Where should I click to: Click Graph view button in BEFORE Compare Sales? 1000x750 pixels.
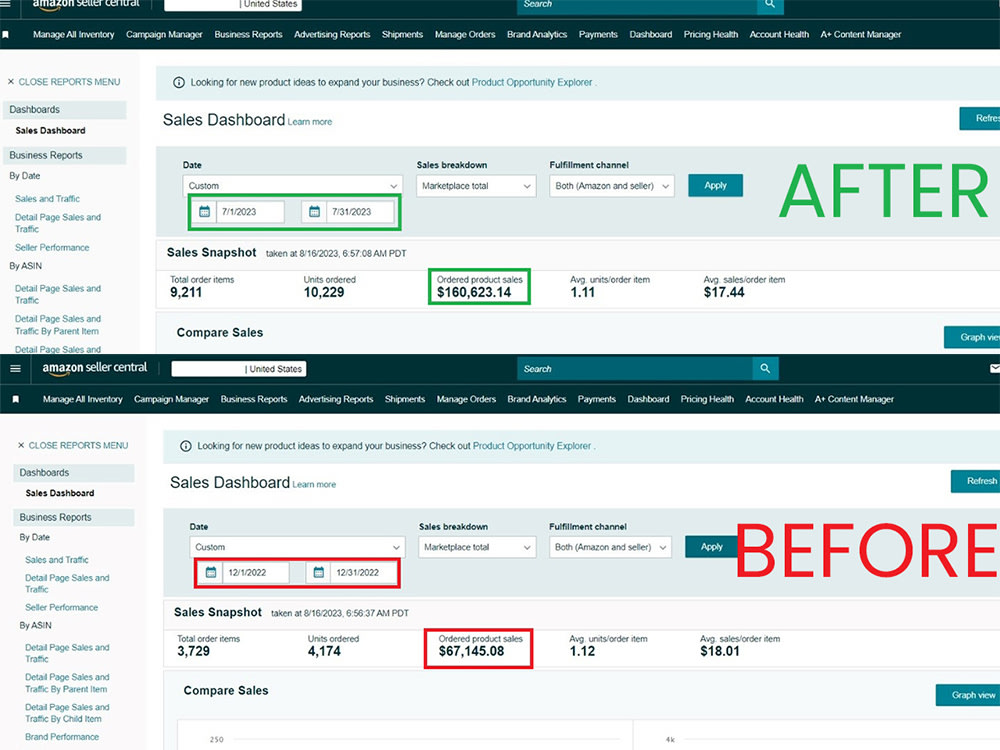pyautogui.click(x=967, y=695)
